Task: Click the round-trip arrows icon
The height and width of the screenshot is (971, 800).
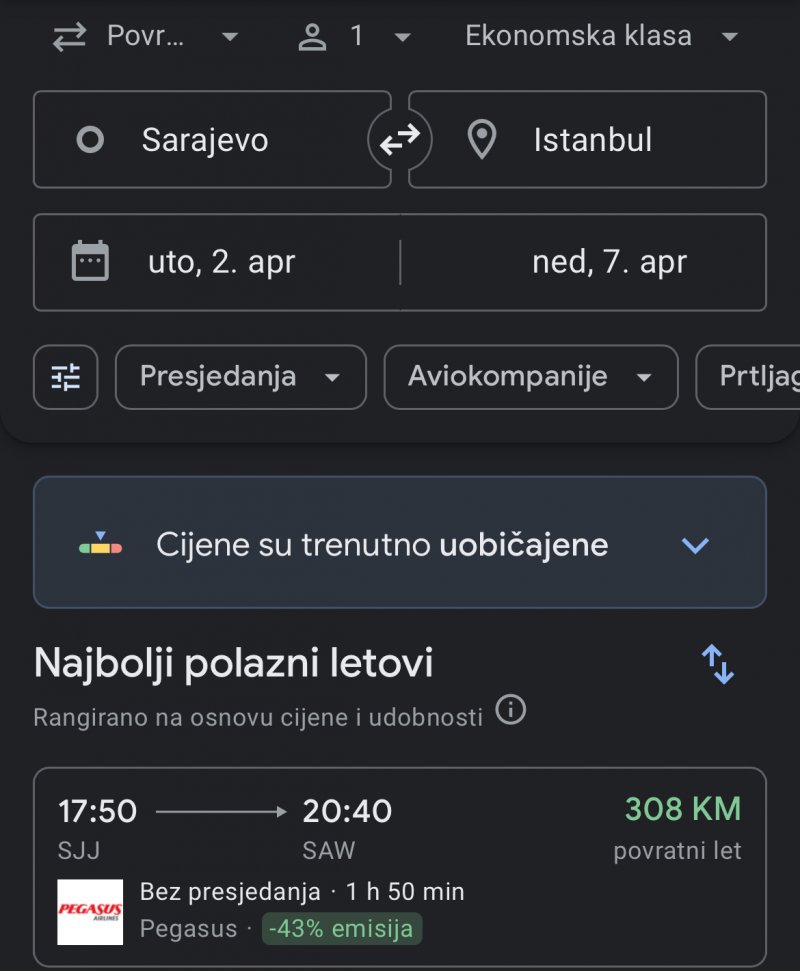Action: [69, 37]
